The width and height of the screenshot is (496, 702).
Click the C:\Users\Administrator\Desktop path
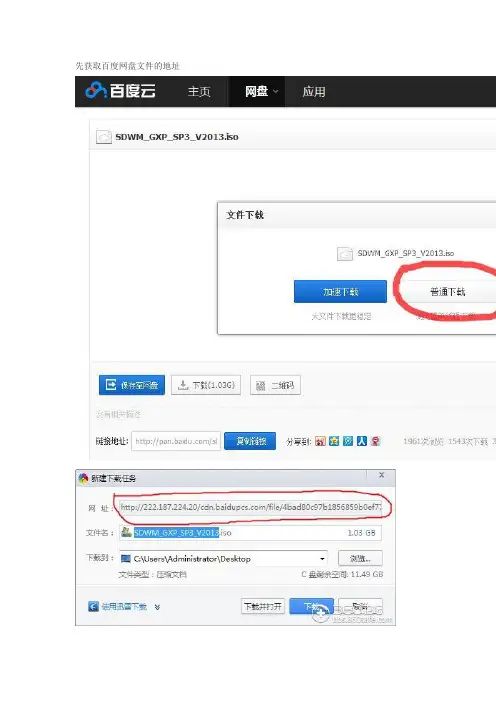(192, 559)
